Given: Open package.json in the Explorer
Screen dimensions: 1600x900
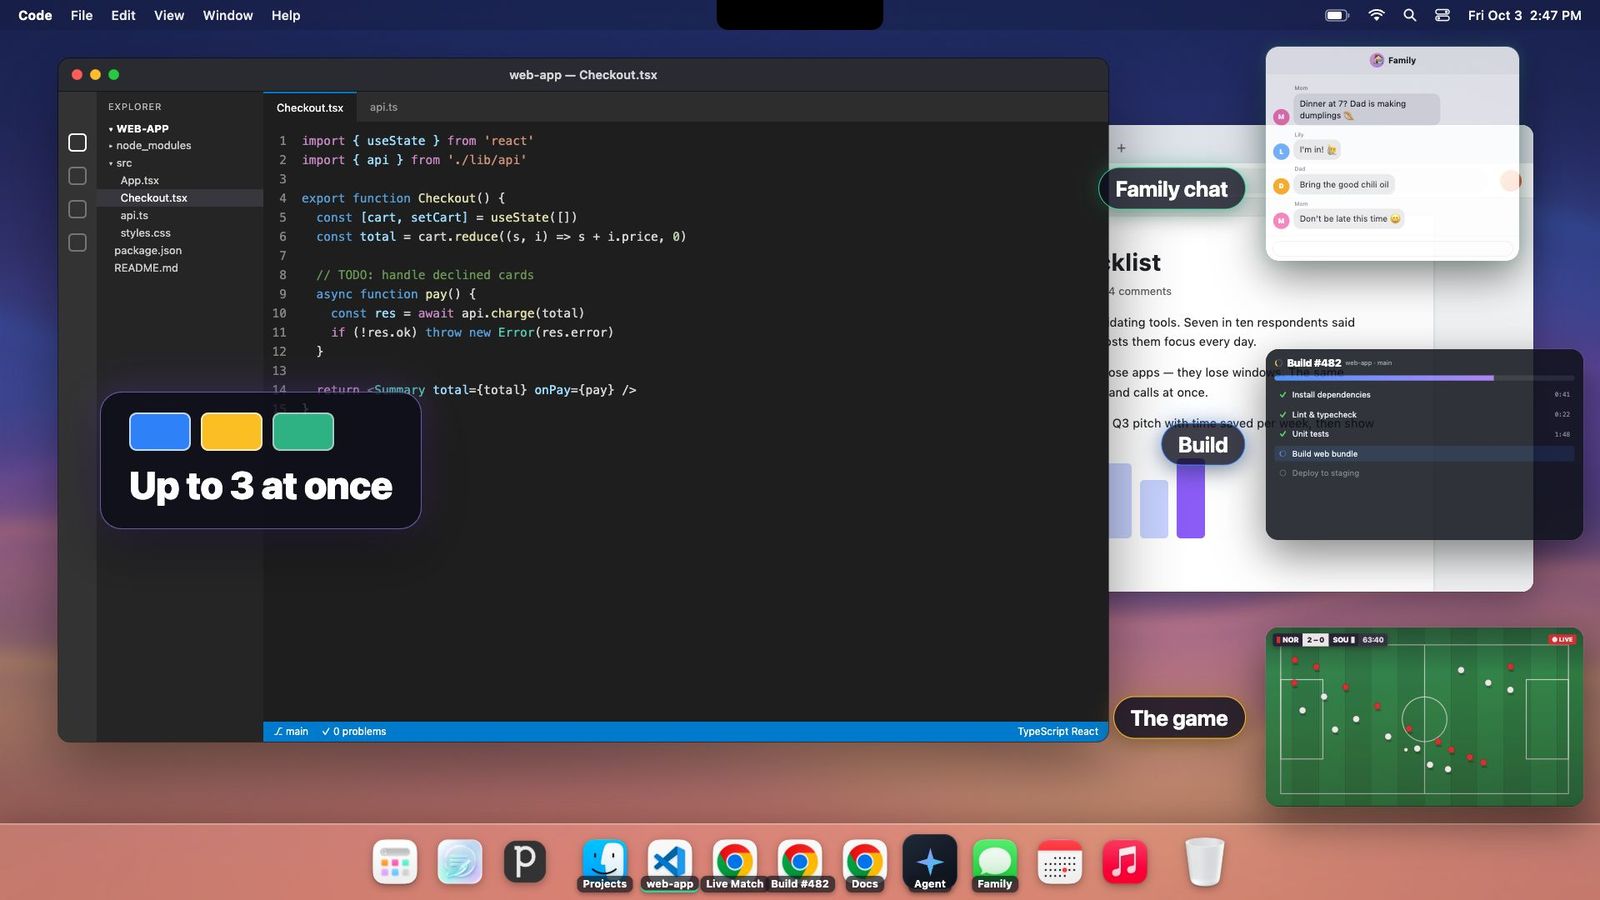Looking at the screenshot, I should click(148, 251).
